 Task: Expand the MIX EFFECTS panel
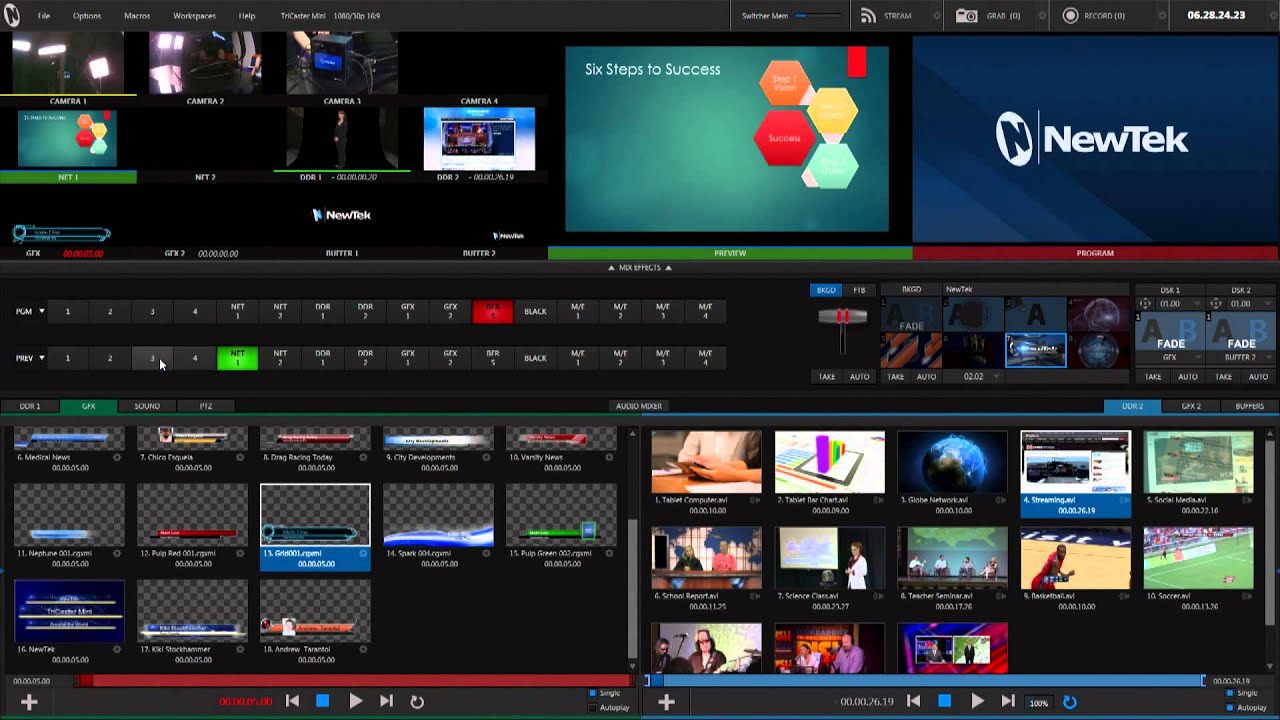click(639, 268)
